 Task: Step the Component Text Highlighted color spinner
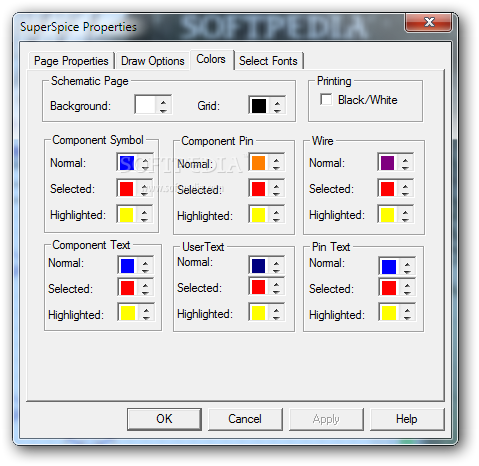pyautogui.click(x=146, y=313)
